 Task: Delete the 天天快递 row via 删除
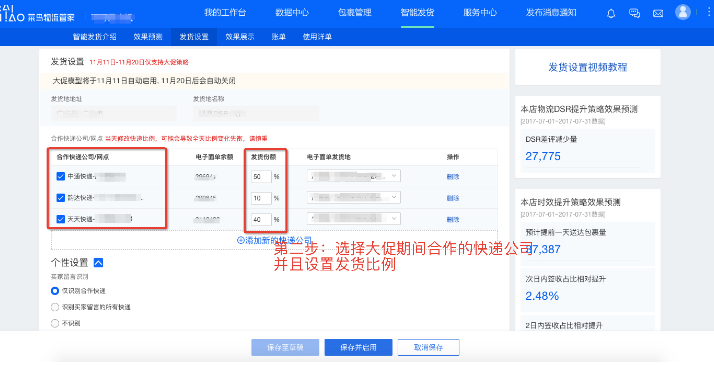tap(453, 219)
